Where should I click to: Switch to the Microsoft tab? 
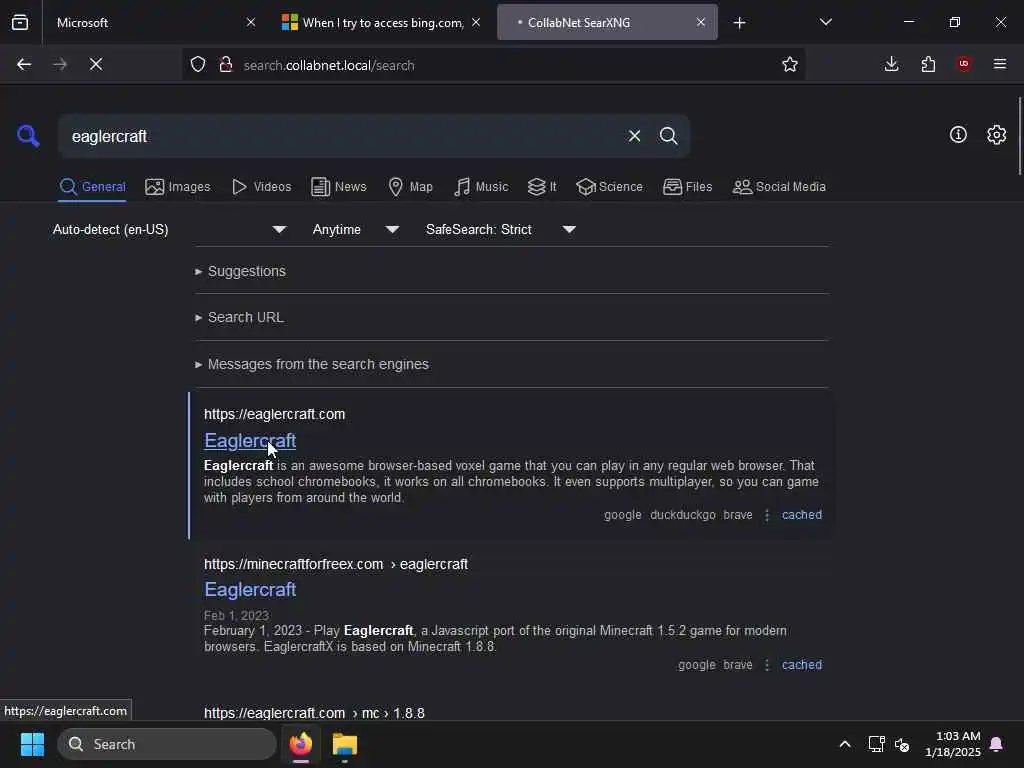point(154,22)
